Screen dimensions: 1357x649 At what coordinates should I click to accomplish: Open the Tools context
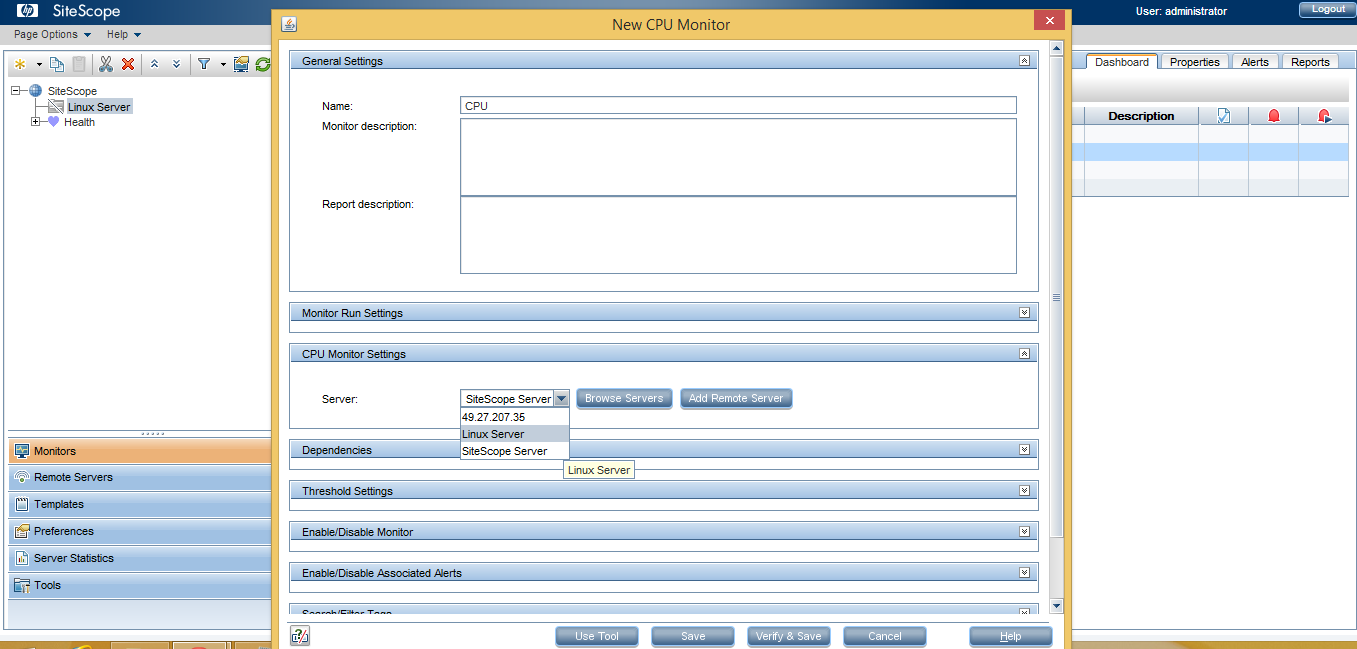[x=138, y=585]
